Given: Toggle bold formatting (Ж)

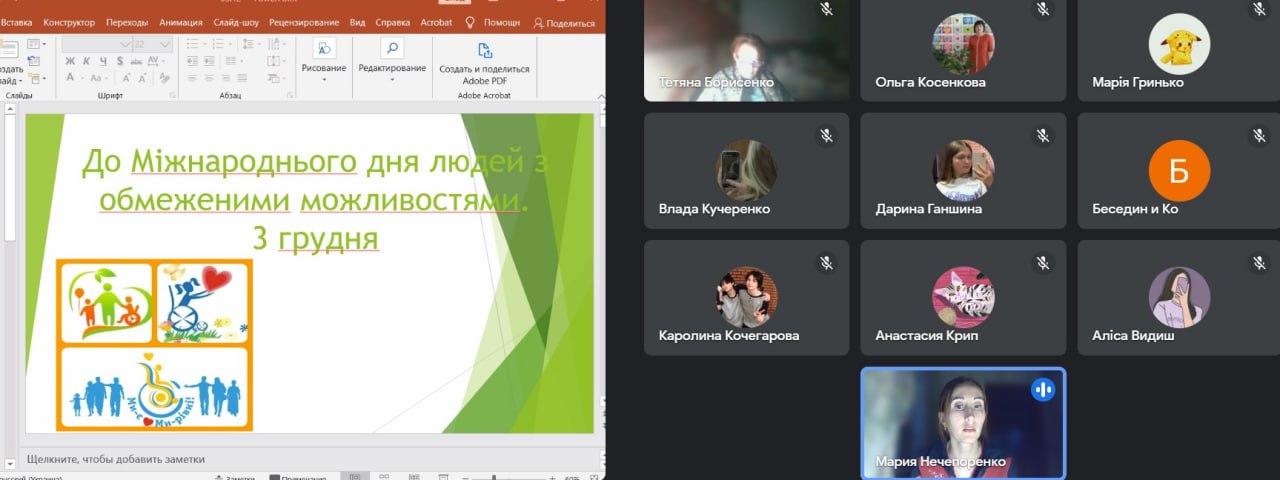Looking at the screenshot, I should tap(70, 61).
